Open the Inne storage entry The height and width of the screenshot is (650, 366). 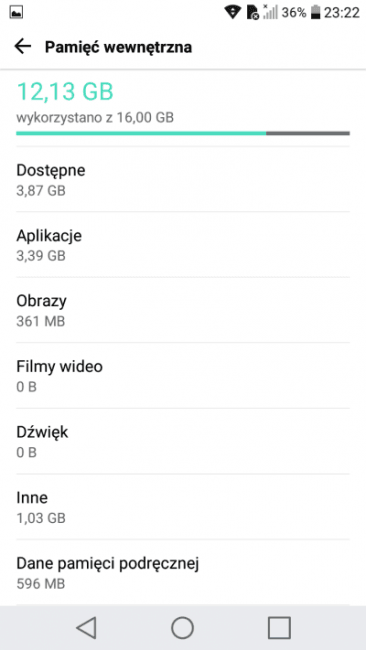[x=183, y=507]
